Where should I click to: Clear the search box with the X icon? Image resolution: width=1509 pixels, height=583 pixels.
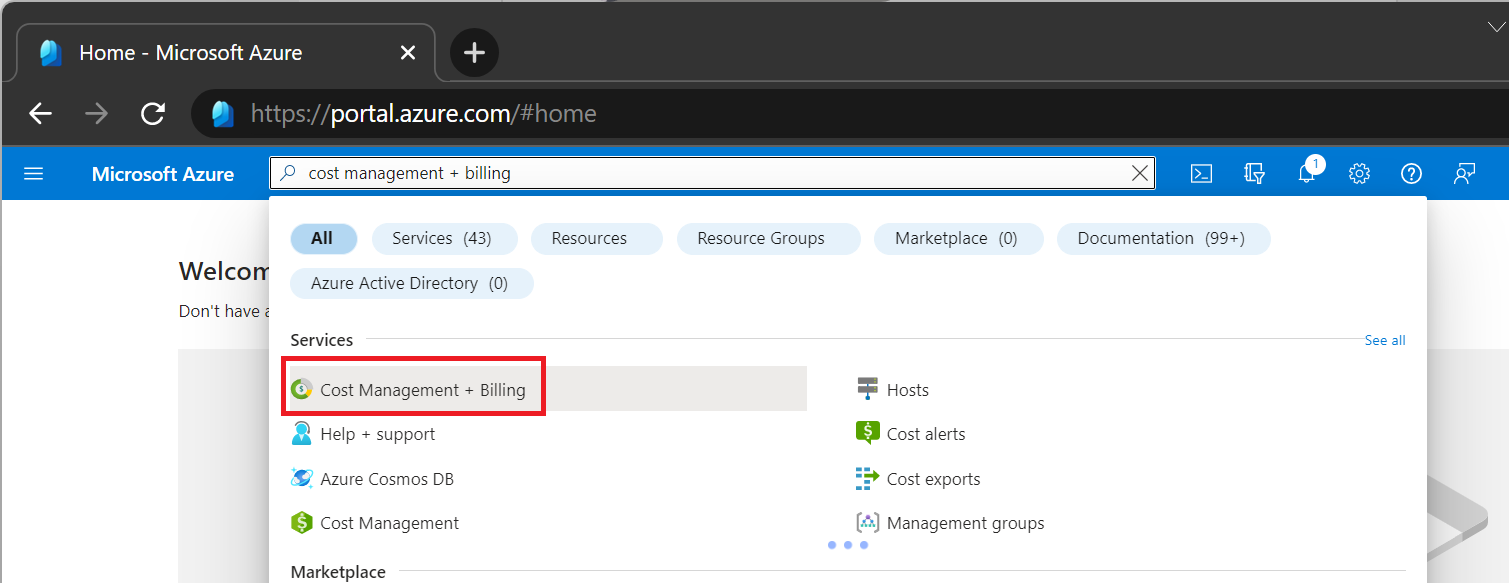click(1139, 173)
